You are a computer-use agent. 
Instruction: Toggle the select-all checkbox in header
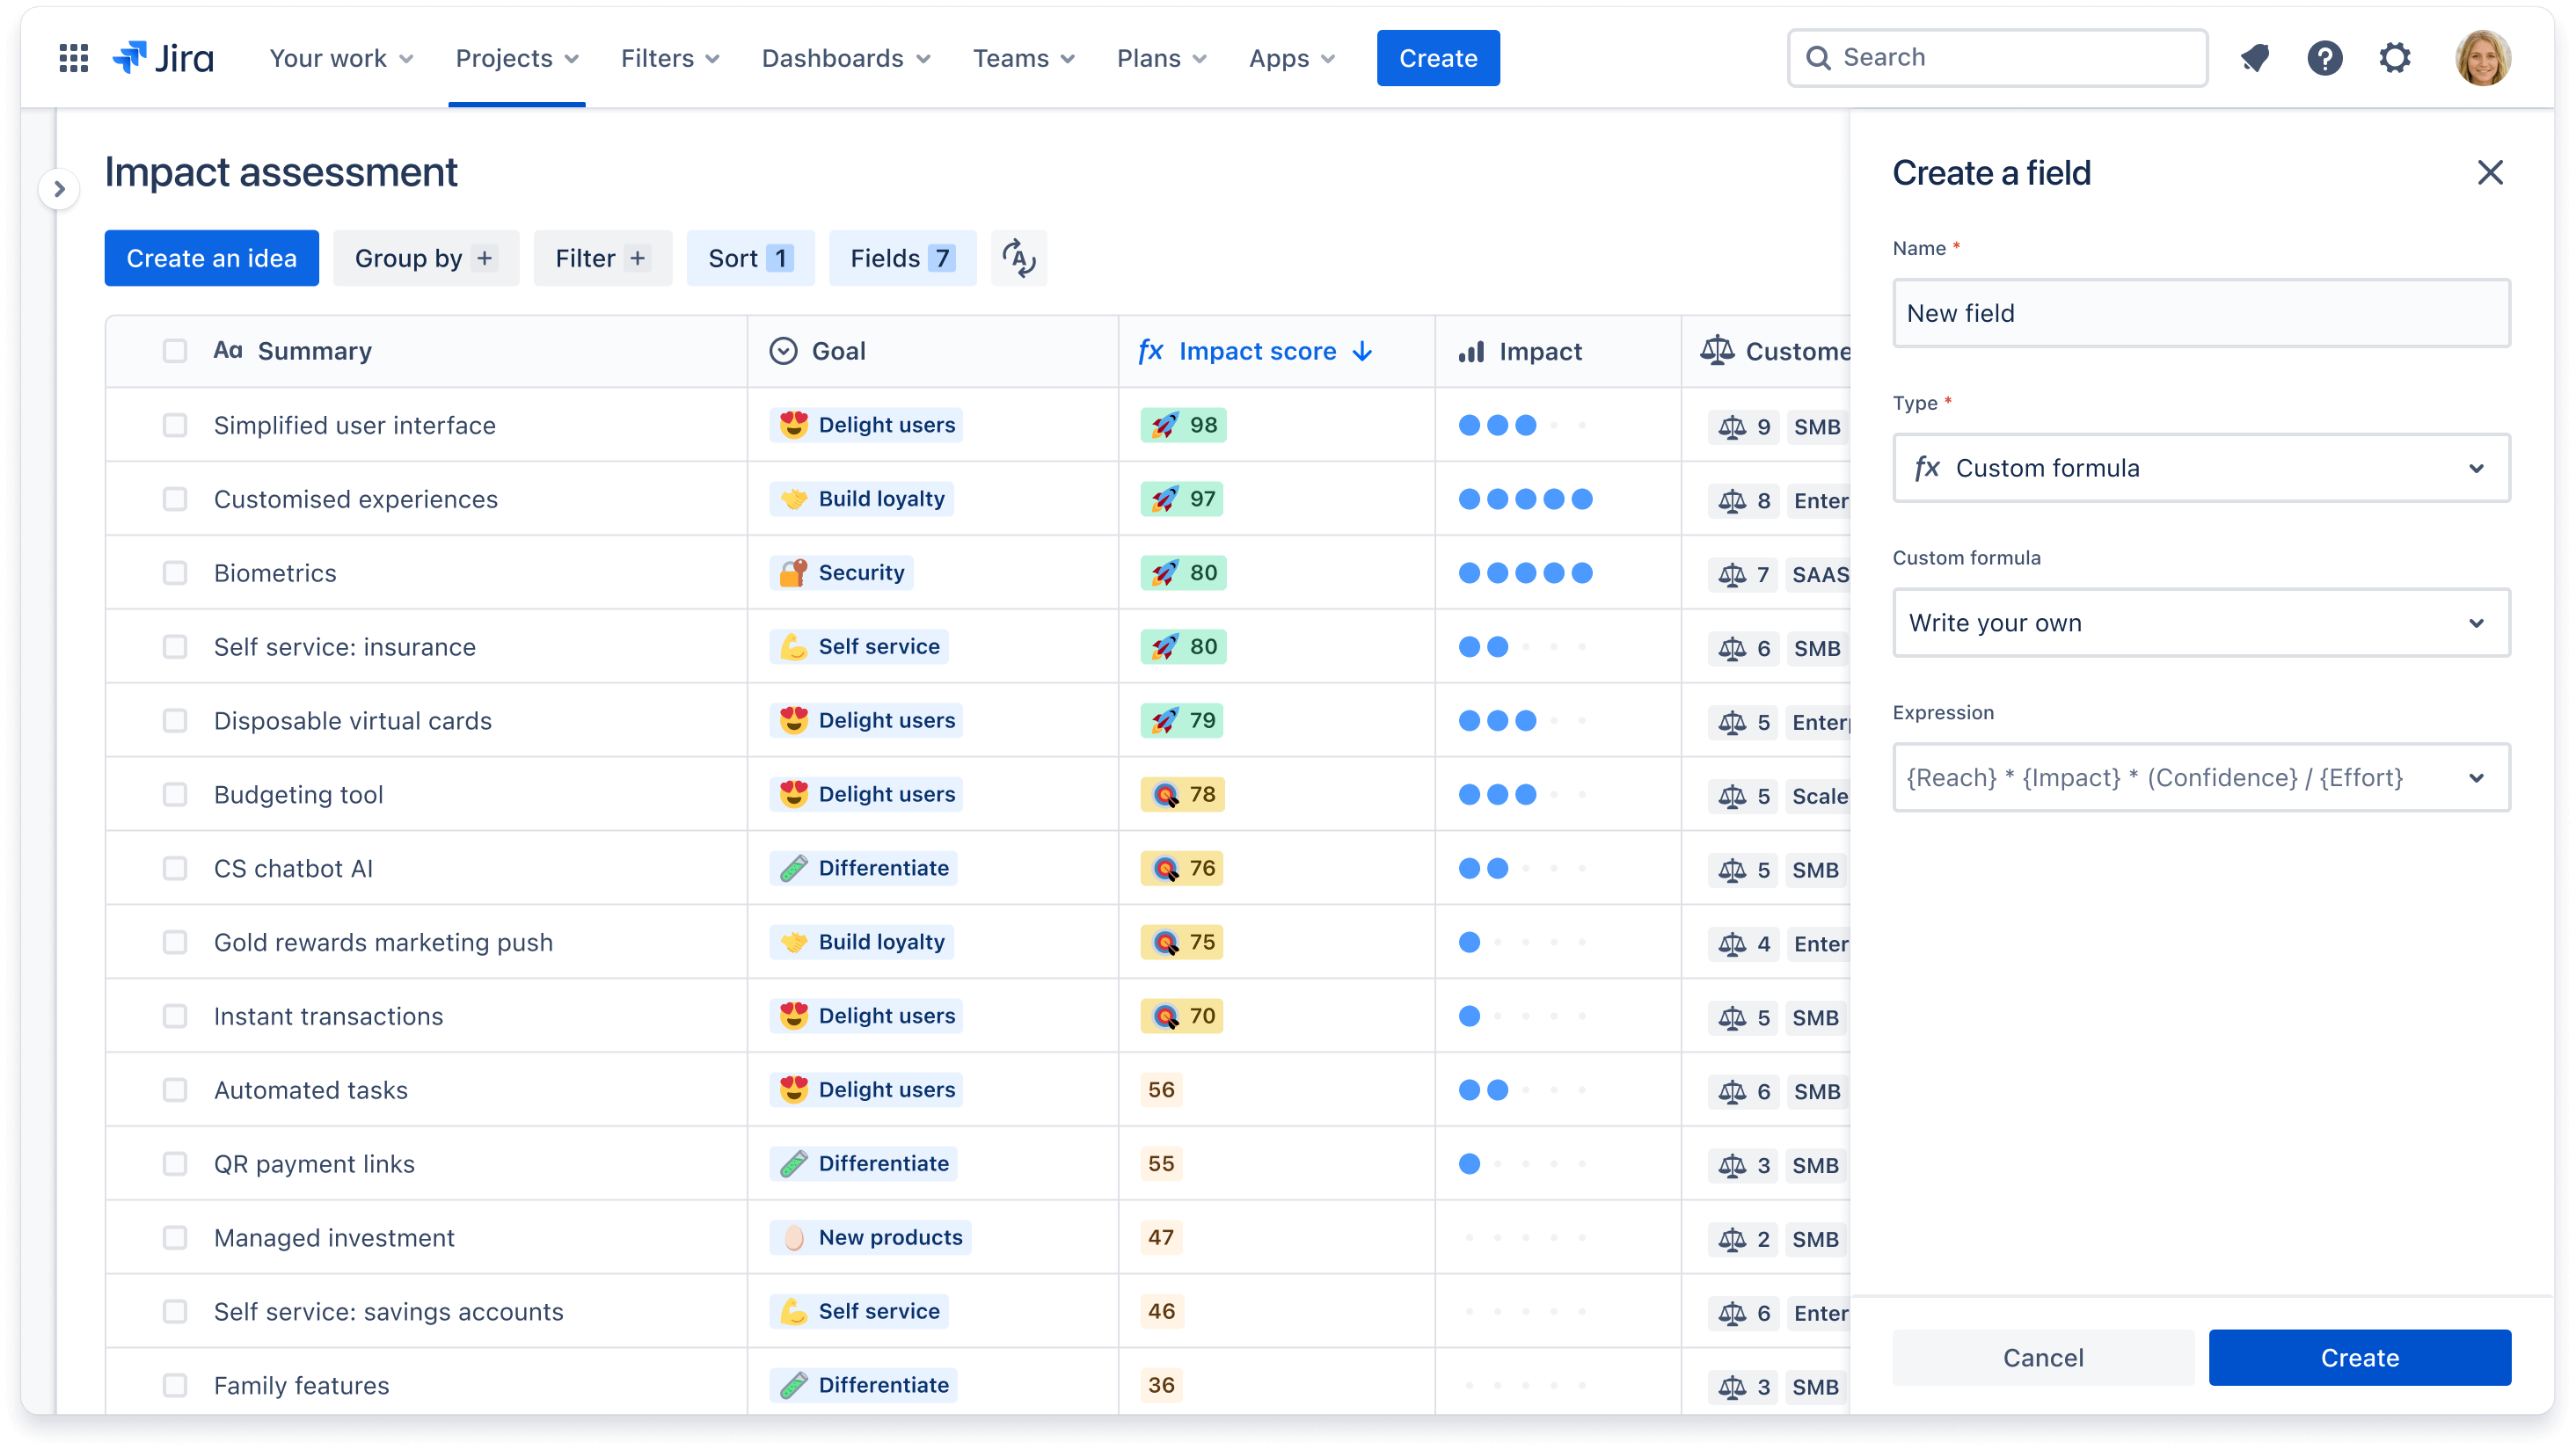click(x=175, y=348)
